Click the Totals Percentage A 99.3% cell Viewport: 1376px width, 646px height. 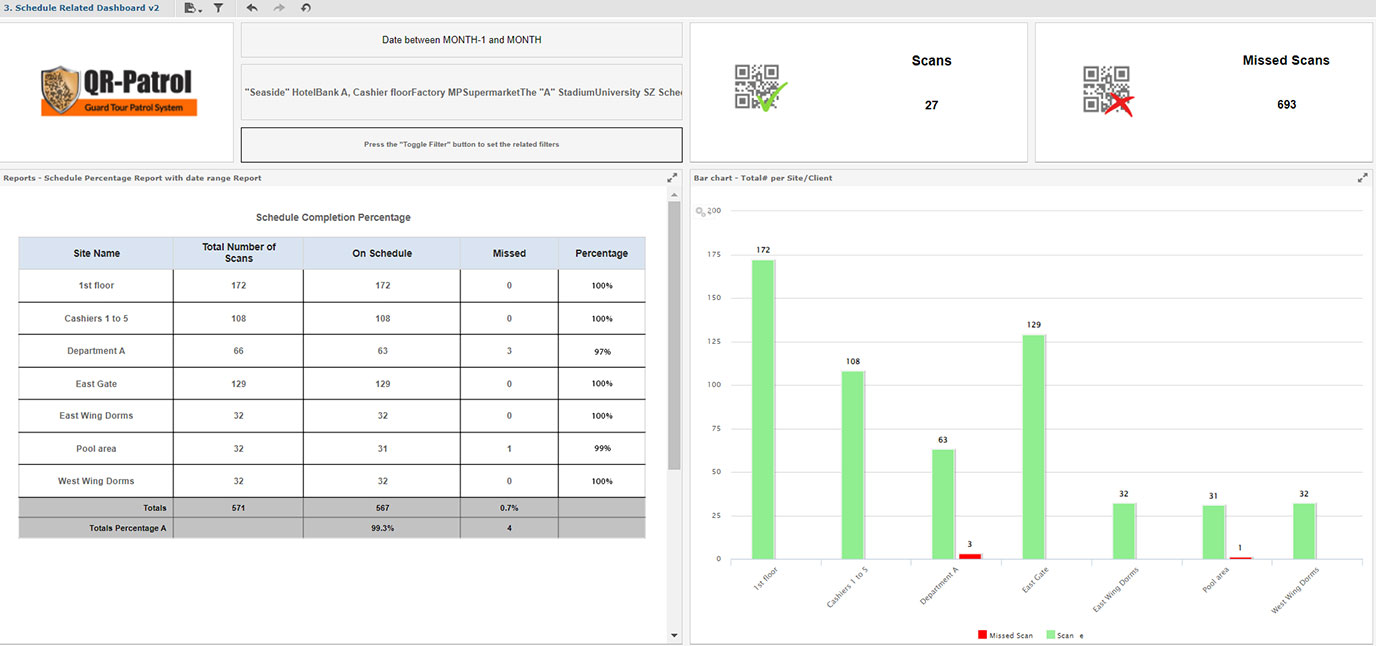pyautogui.click(x=382, y=528)
